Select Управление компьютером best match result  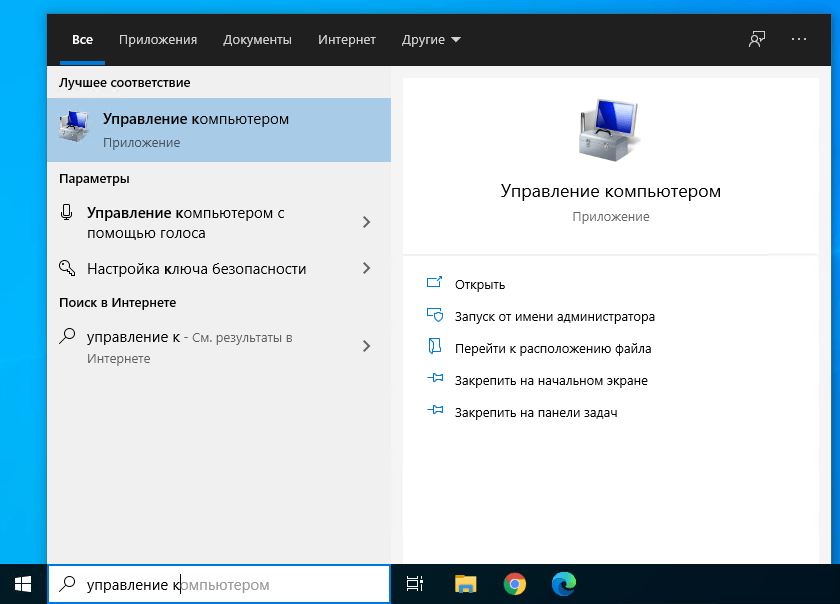pyautogui.click(x=219, y=130)
